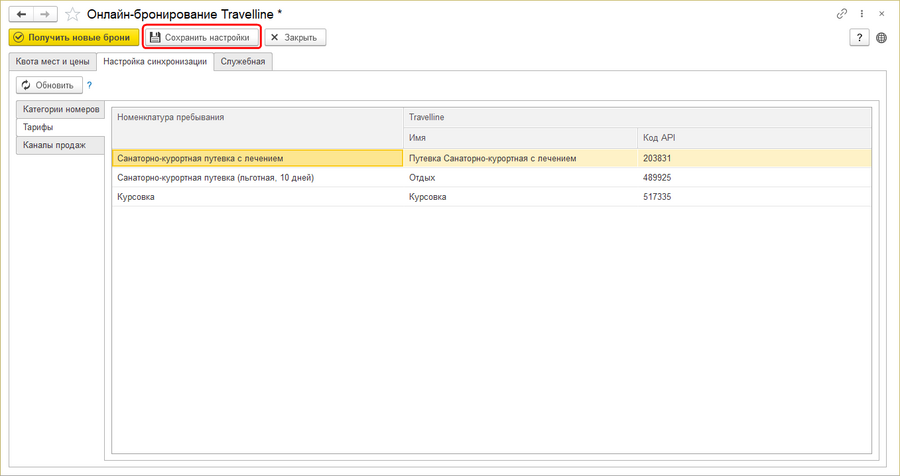The height and width of the screenshot is (476, 900).
Task: Open the Категории номеров side tab
Action: point(61,109)
